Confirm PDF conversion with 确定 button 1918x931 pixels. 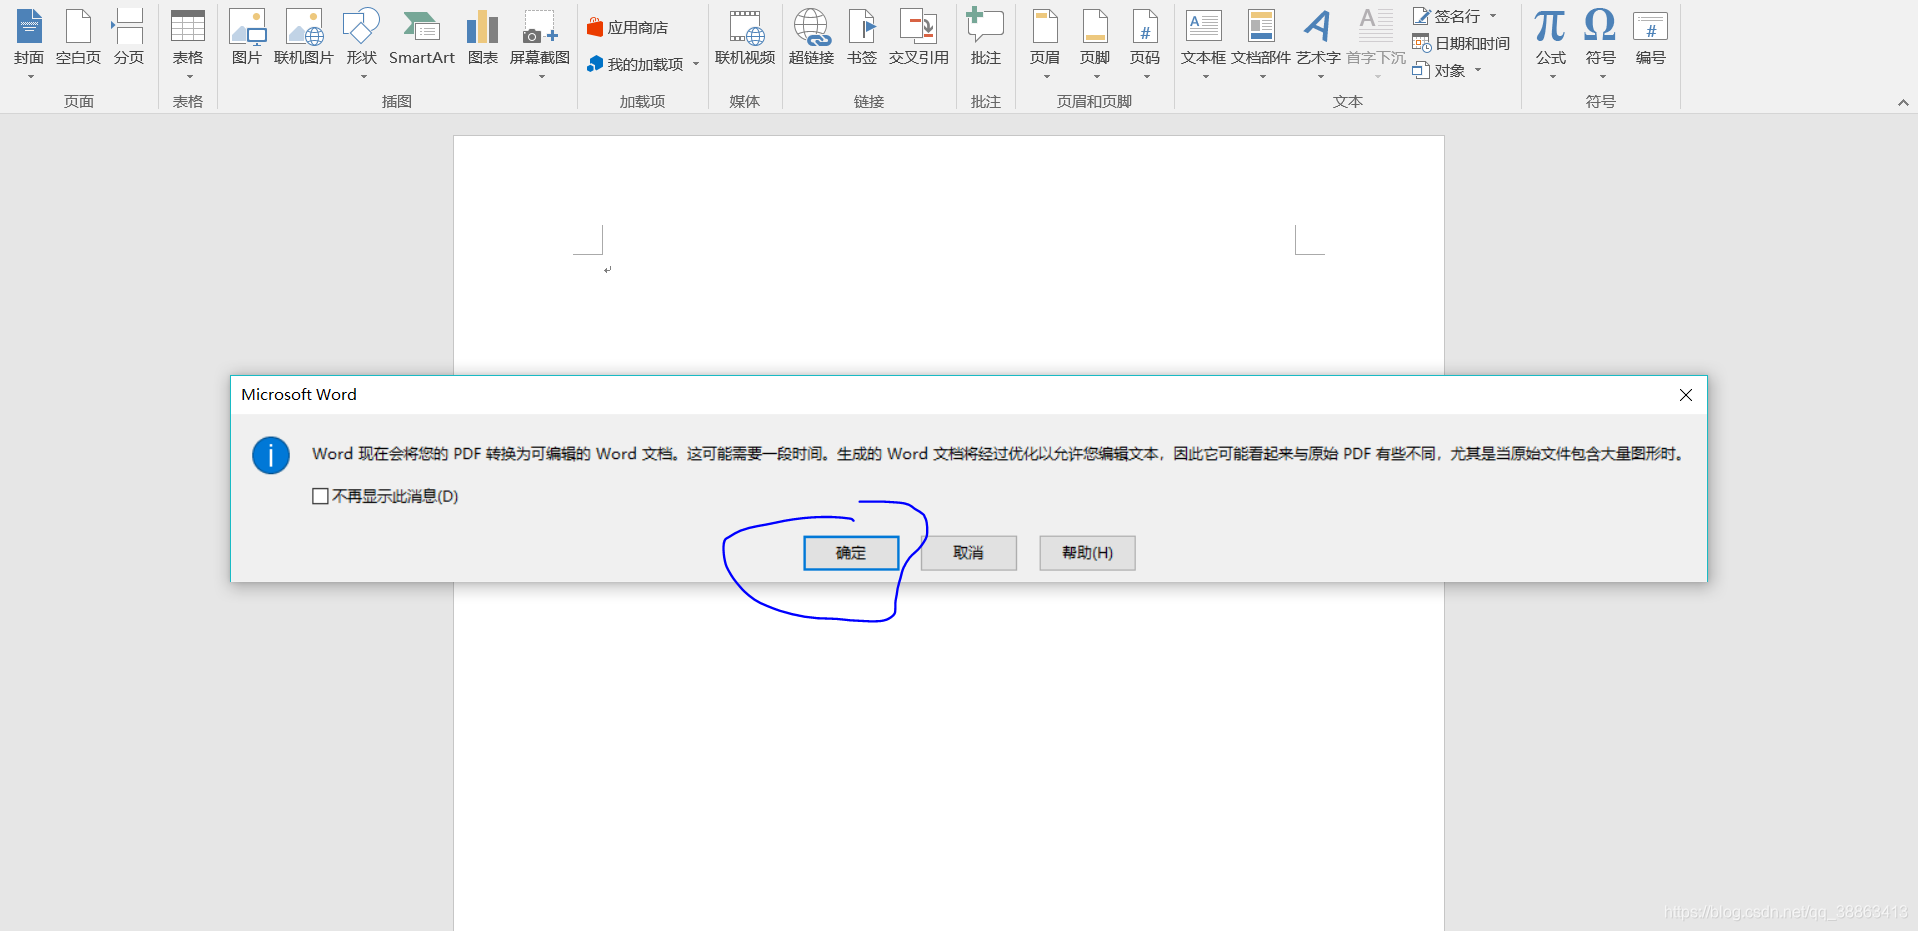pos(851,553)
